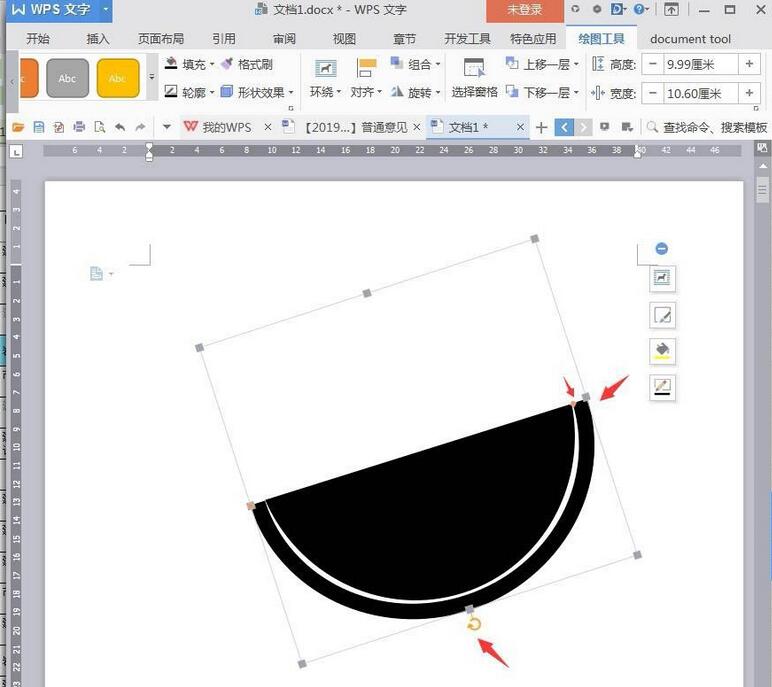Click 下移一层 send backward
The image size is (772, 687).
542,92
